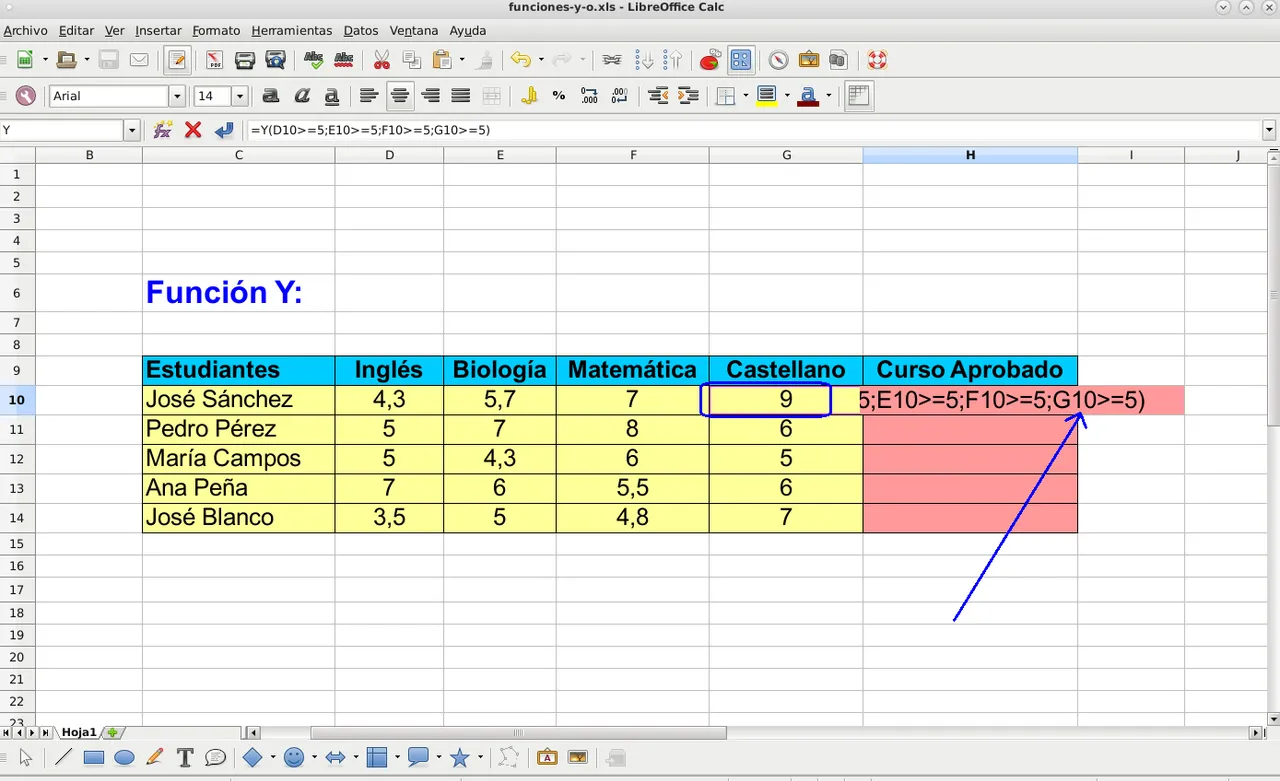Click the yellow background color swatch
The image size is (1280, 781).
coord(767,96)
